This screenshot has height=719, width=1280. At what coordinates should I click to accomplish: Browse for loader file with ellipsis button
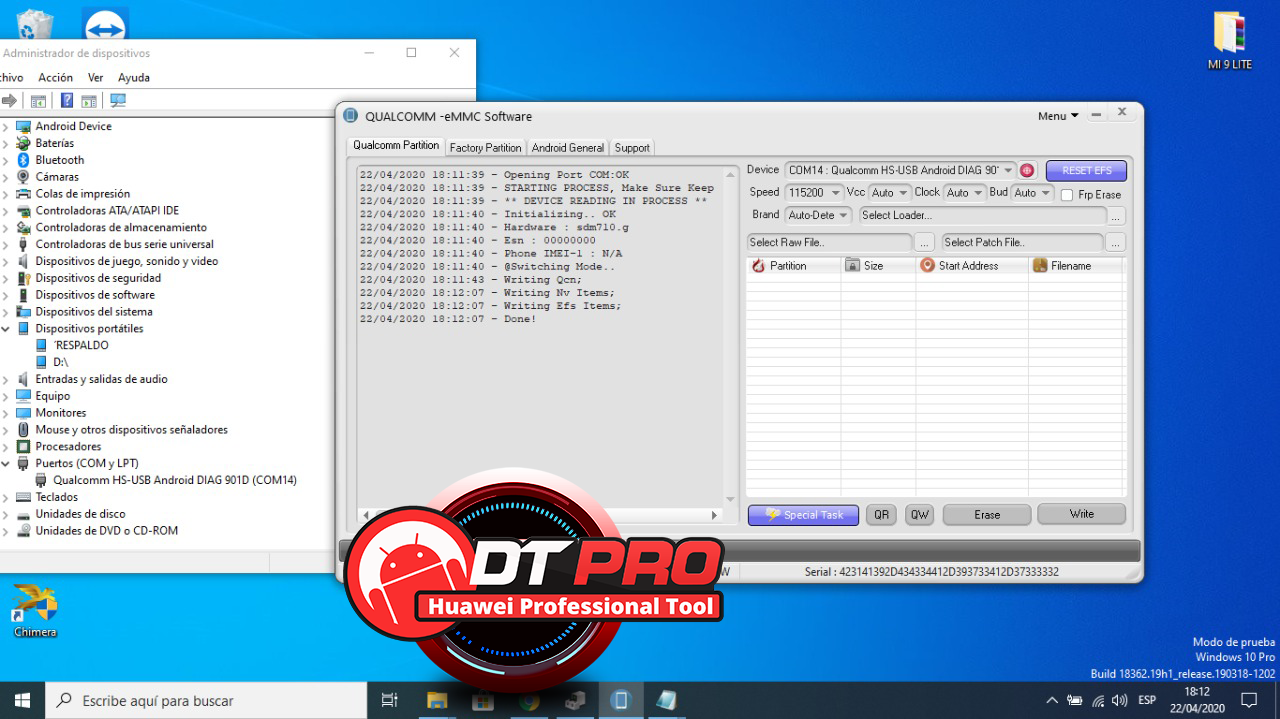pyautogui.click(x=1116, y=216)
